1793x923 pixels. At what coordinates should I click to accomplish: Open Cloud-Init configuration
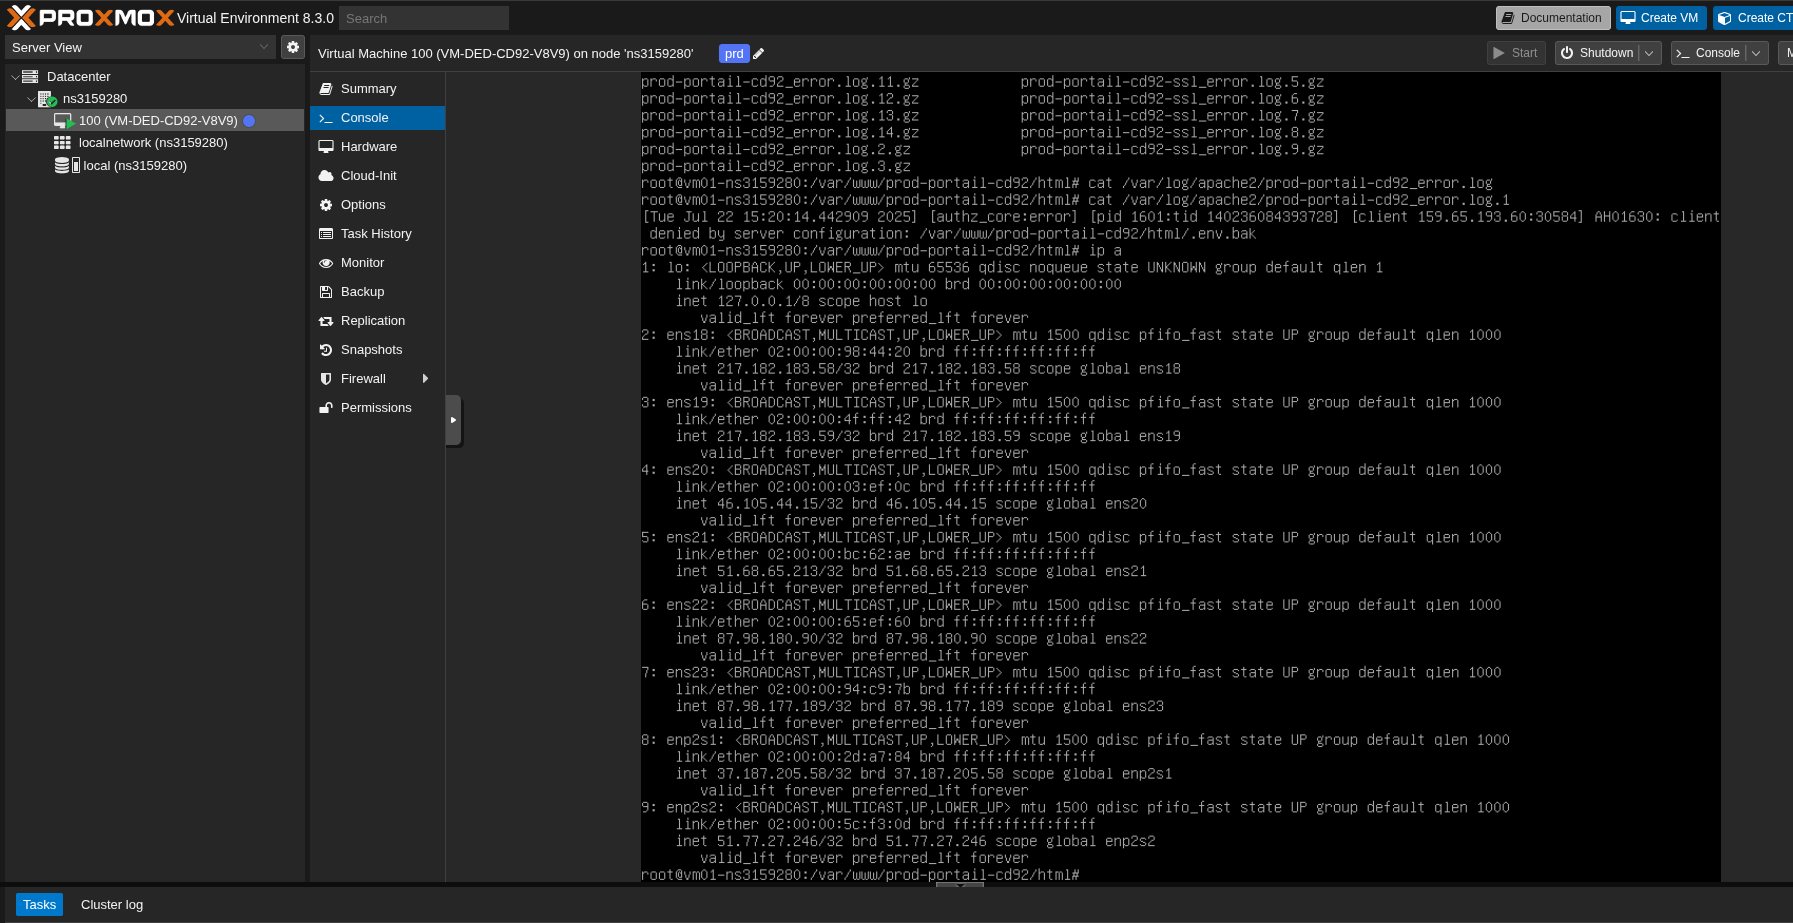(370, 175)
